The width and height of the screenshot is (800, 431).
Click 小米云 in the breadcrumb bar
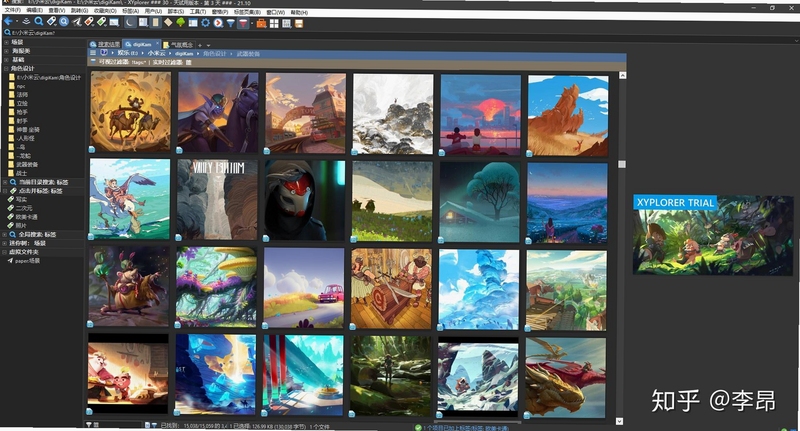pos(156,53)
